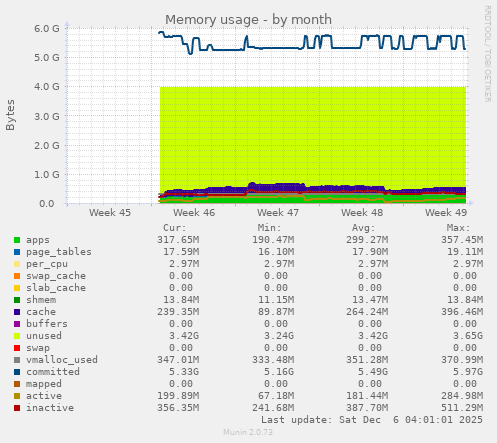Screen dimensions: 497x443
Task: Select the 'buffers' legend label
Action: coord(47,324)
